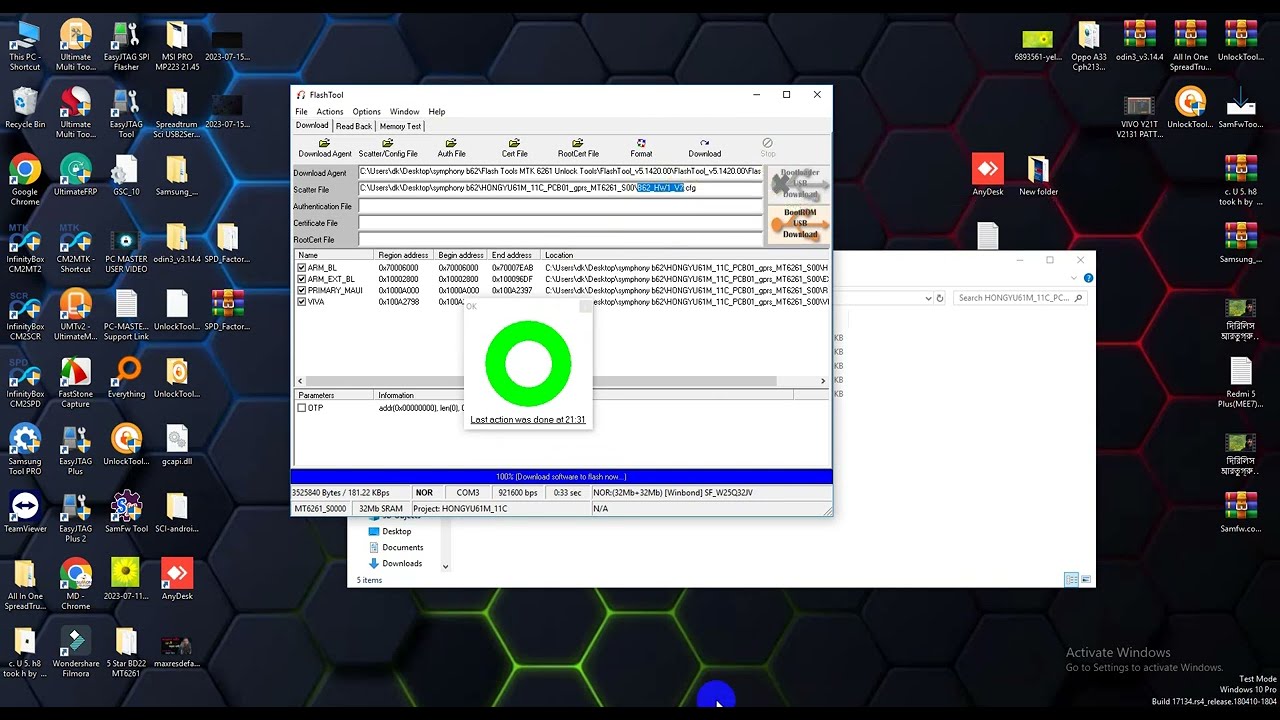This screenshot has width=1280, height=720.
Task: Switch to the Memory Test tab
Action: (x=400, y=126)
